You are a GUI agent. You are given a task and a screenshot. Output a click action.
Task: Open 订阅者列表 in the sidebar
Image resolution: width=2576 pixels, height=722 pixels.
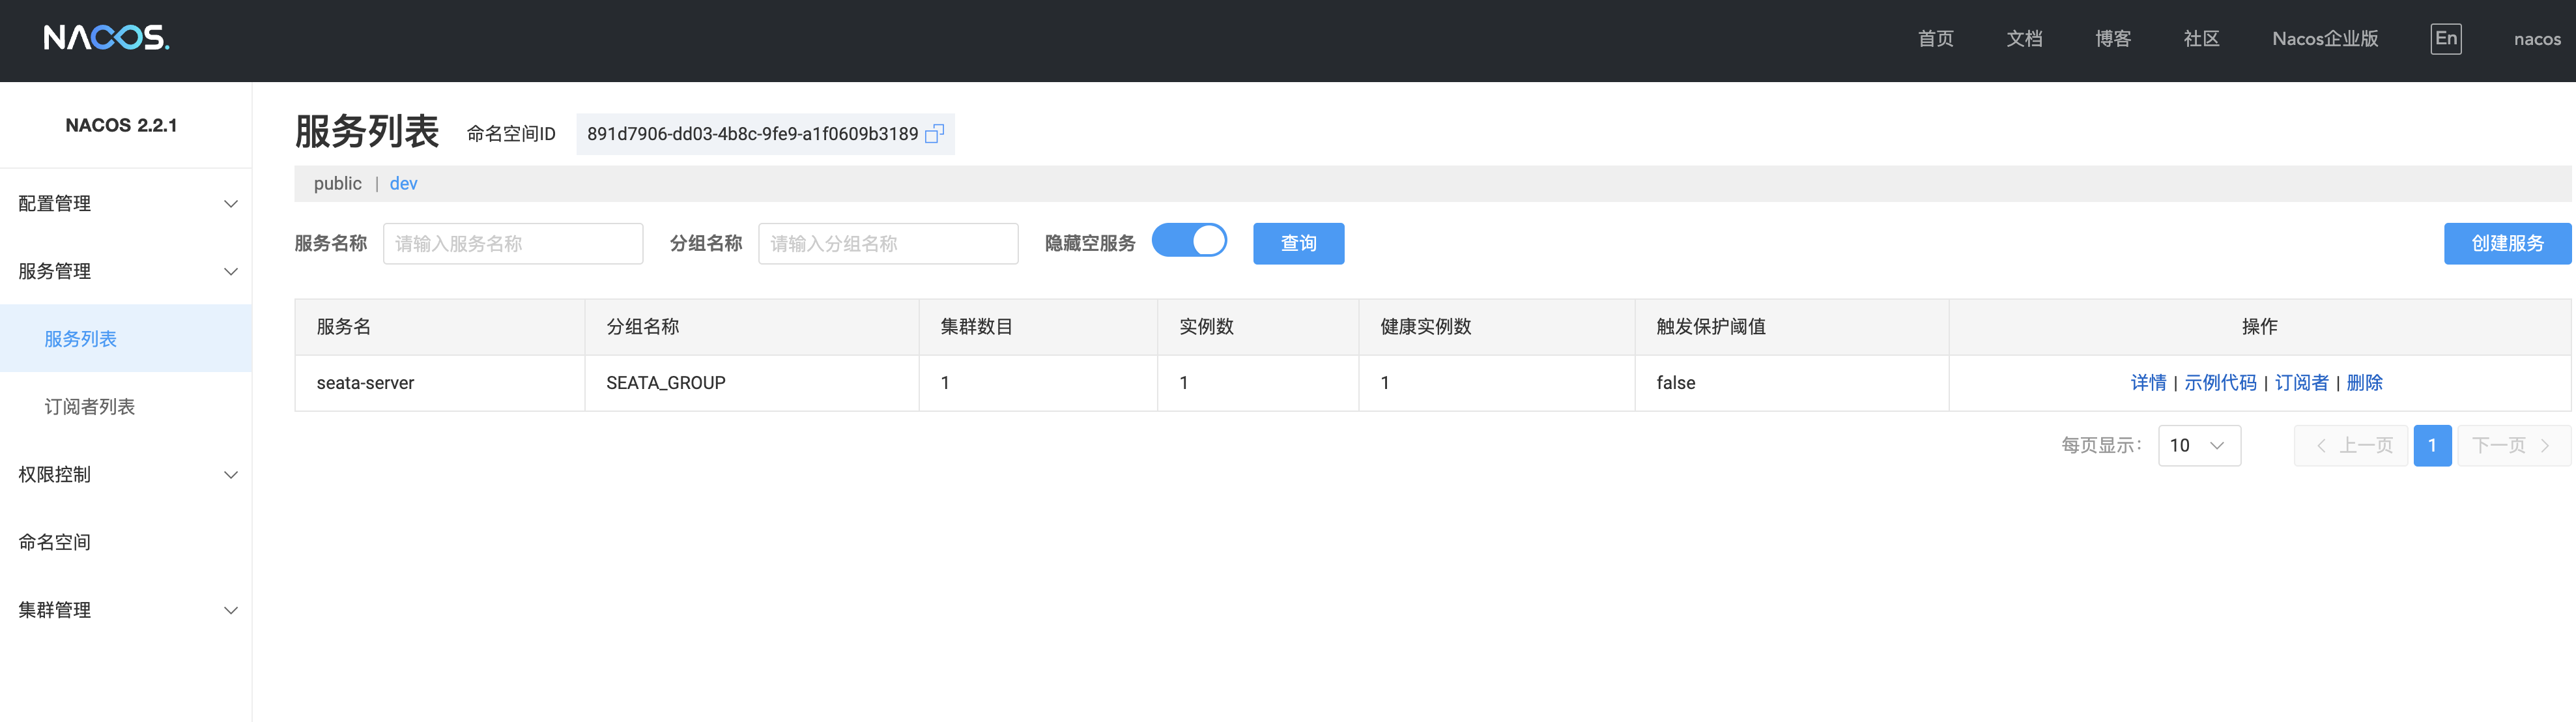click(126, 407)
